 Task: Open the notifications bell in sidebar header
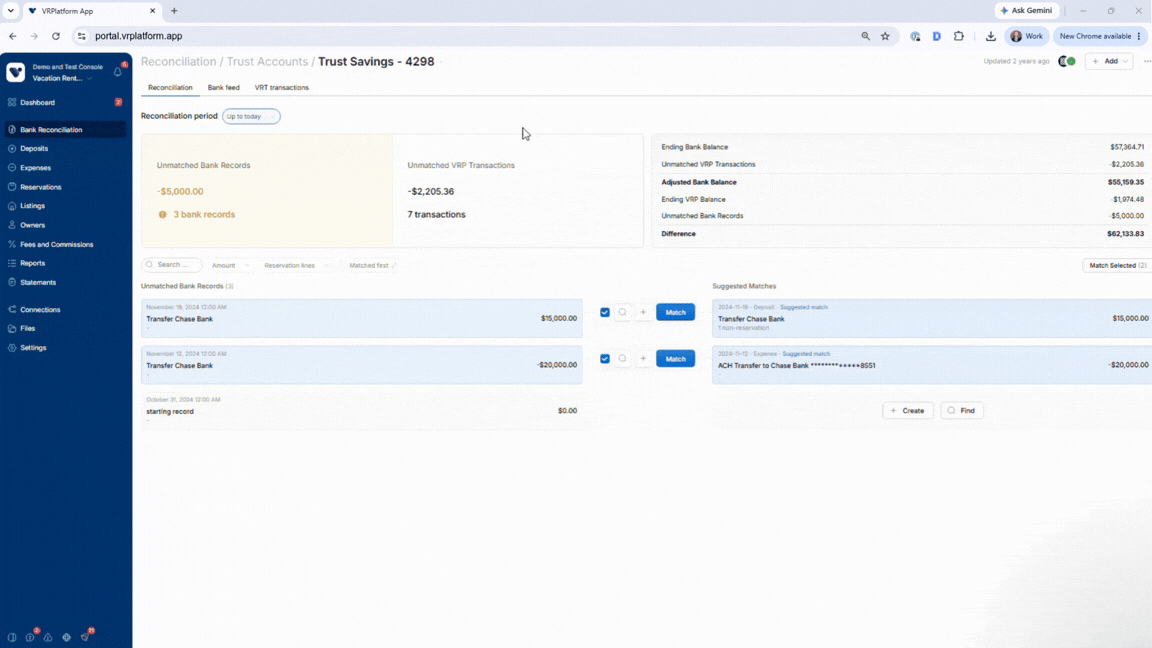coord(118,71)
